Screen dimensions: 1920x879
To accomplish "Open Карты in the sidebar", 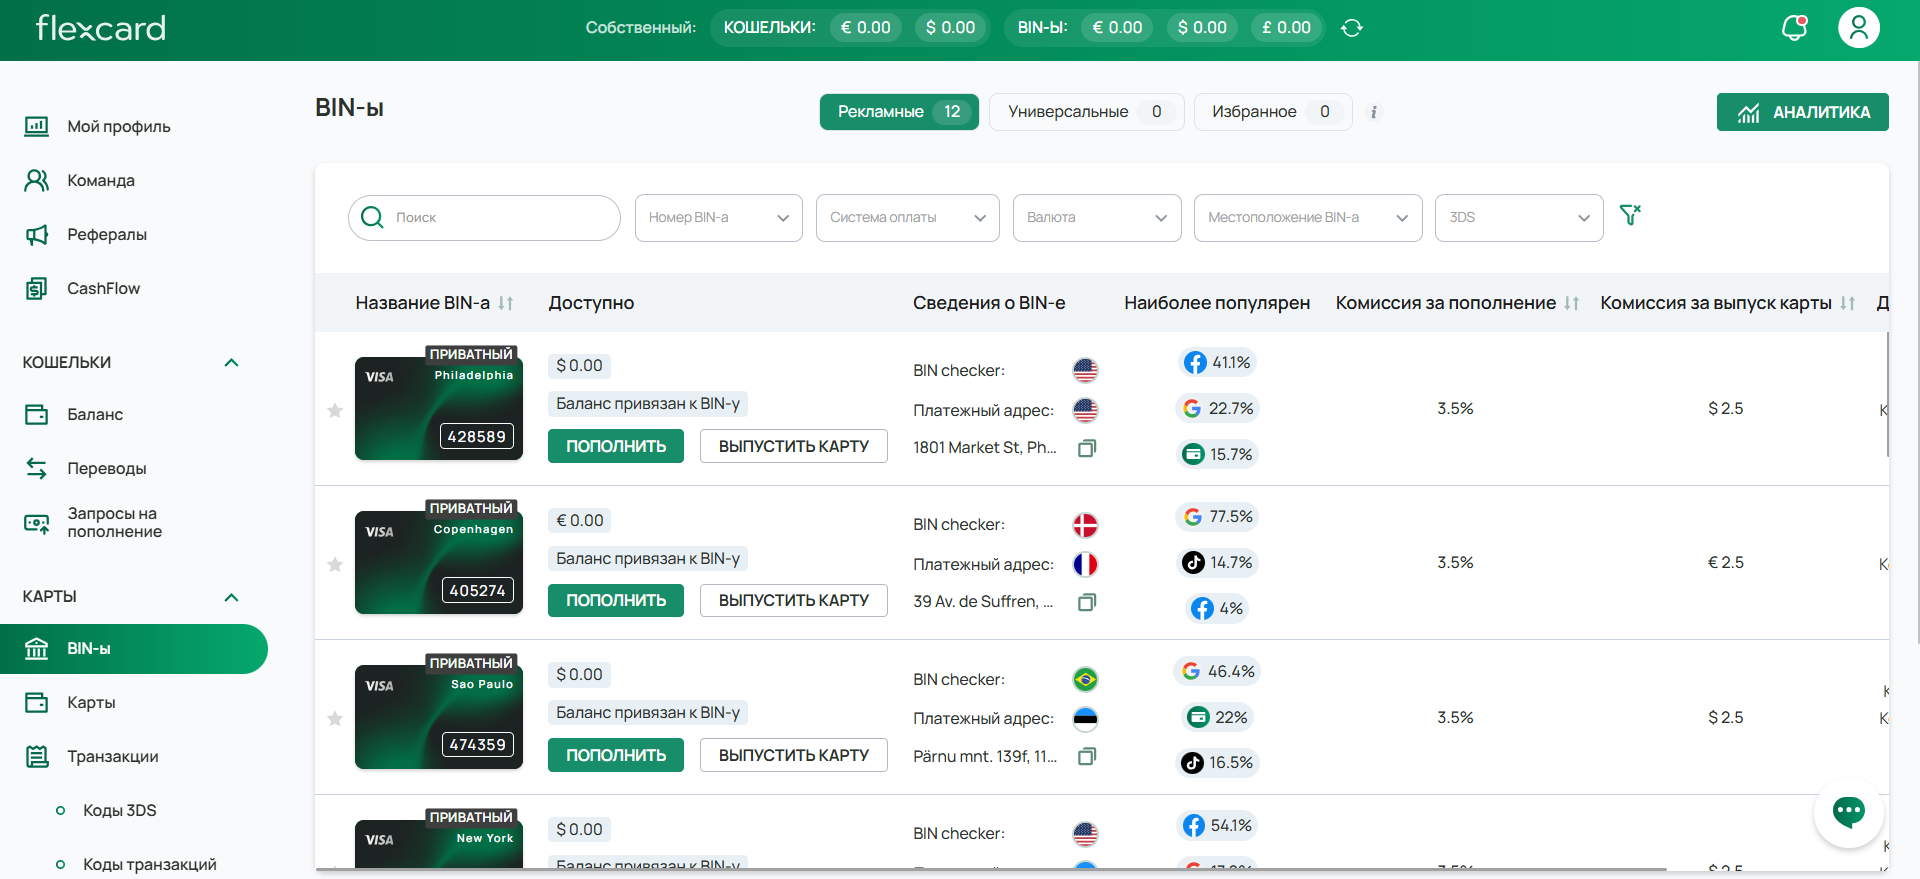I will (91, 702).
